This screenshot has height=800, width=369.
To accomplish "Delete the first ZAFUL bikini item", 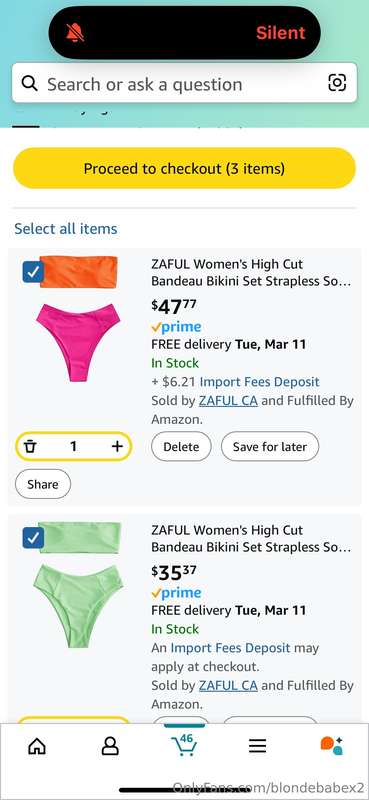I will pyautogui.click(x=181, y=447).
